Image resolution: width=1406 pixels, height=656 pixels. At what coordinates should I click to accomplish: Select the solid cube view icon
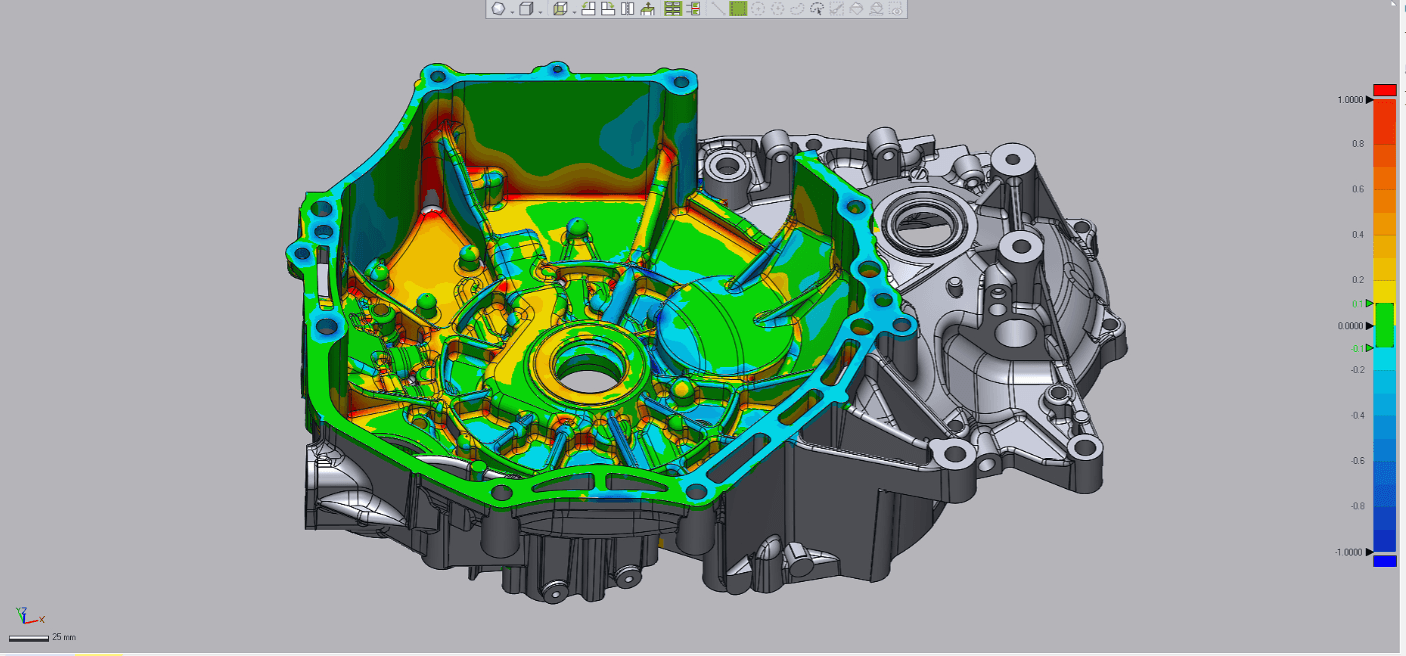(526, 9)
